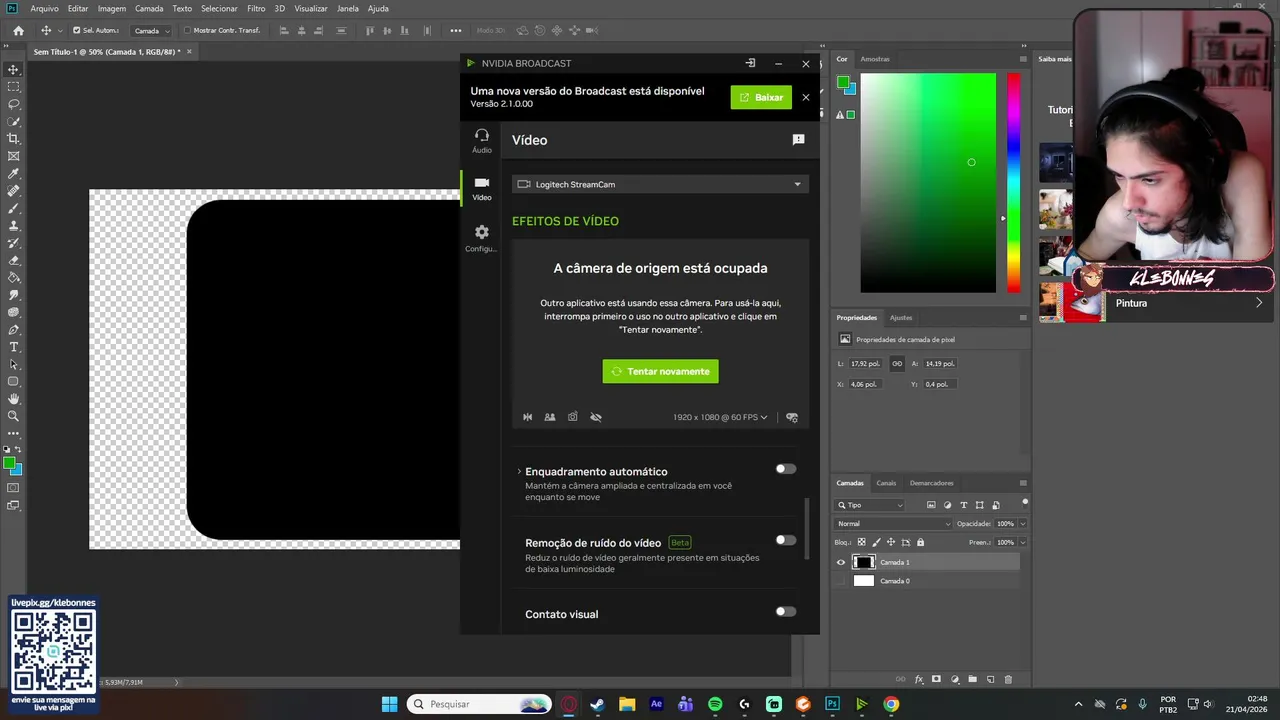Delete layer with the trash icon
The width and height of the screenshot is (1280, 720).
[x=1008, y=679]
